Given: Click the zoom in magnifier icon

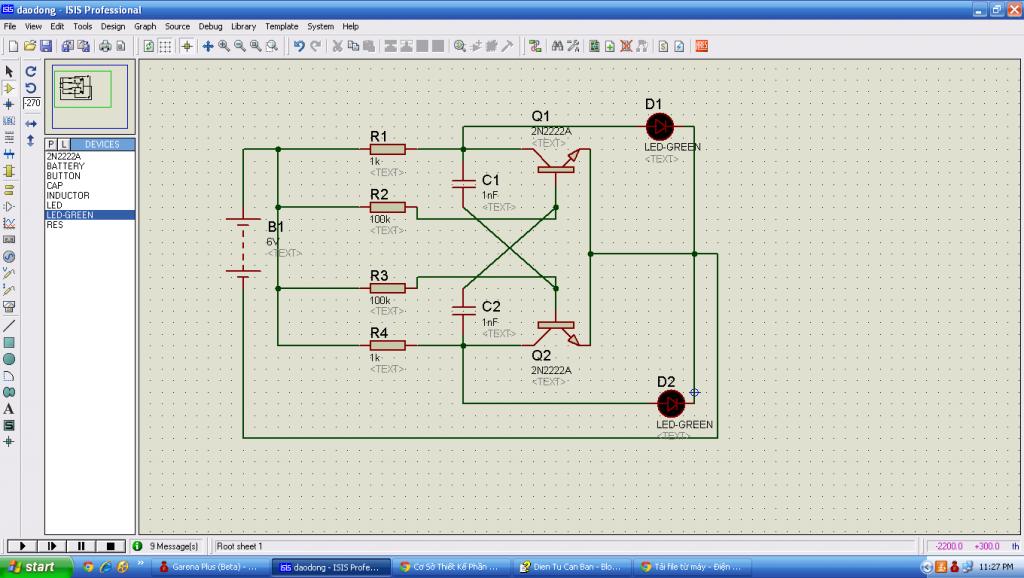Looking at the screenshot, I should pos(224,46).
